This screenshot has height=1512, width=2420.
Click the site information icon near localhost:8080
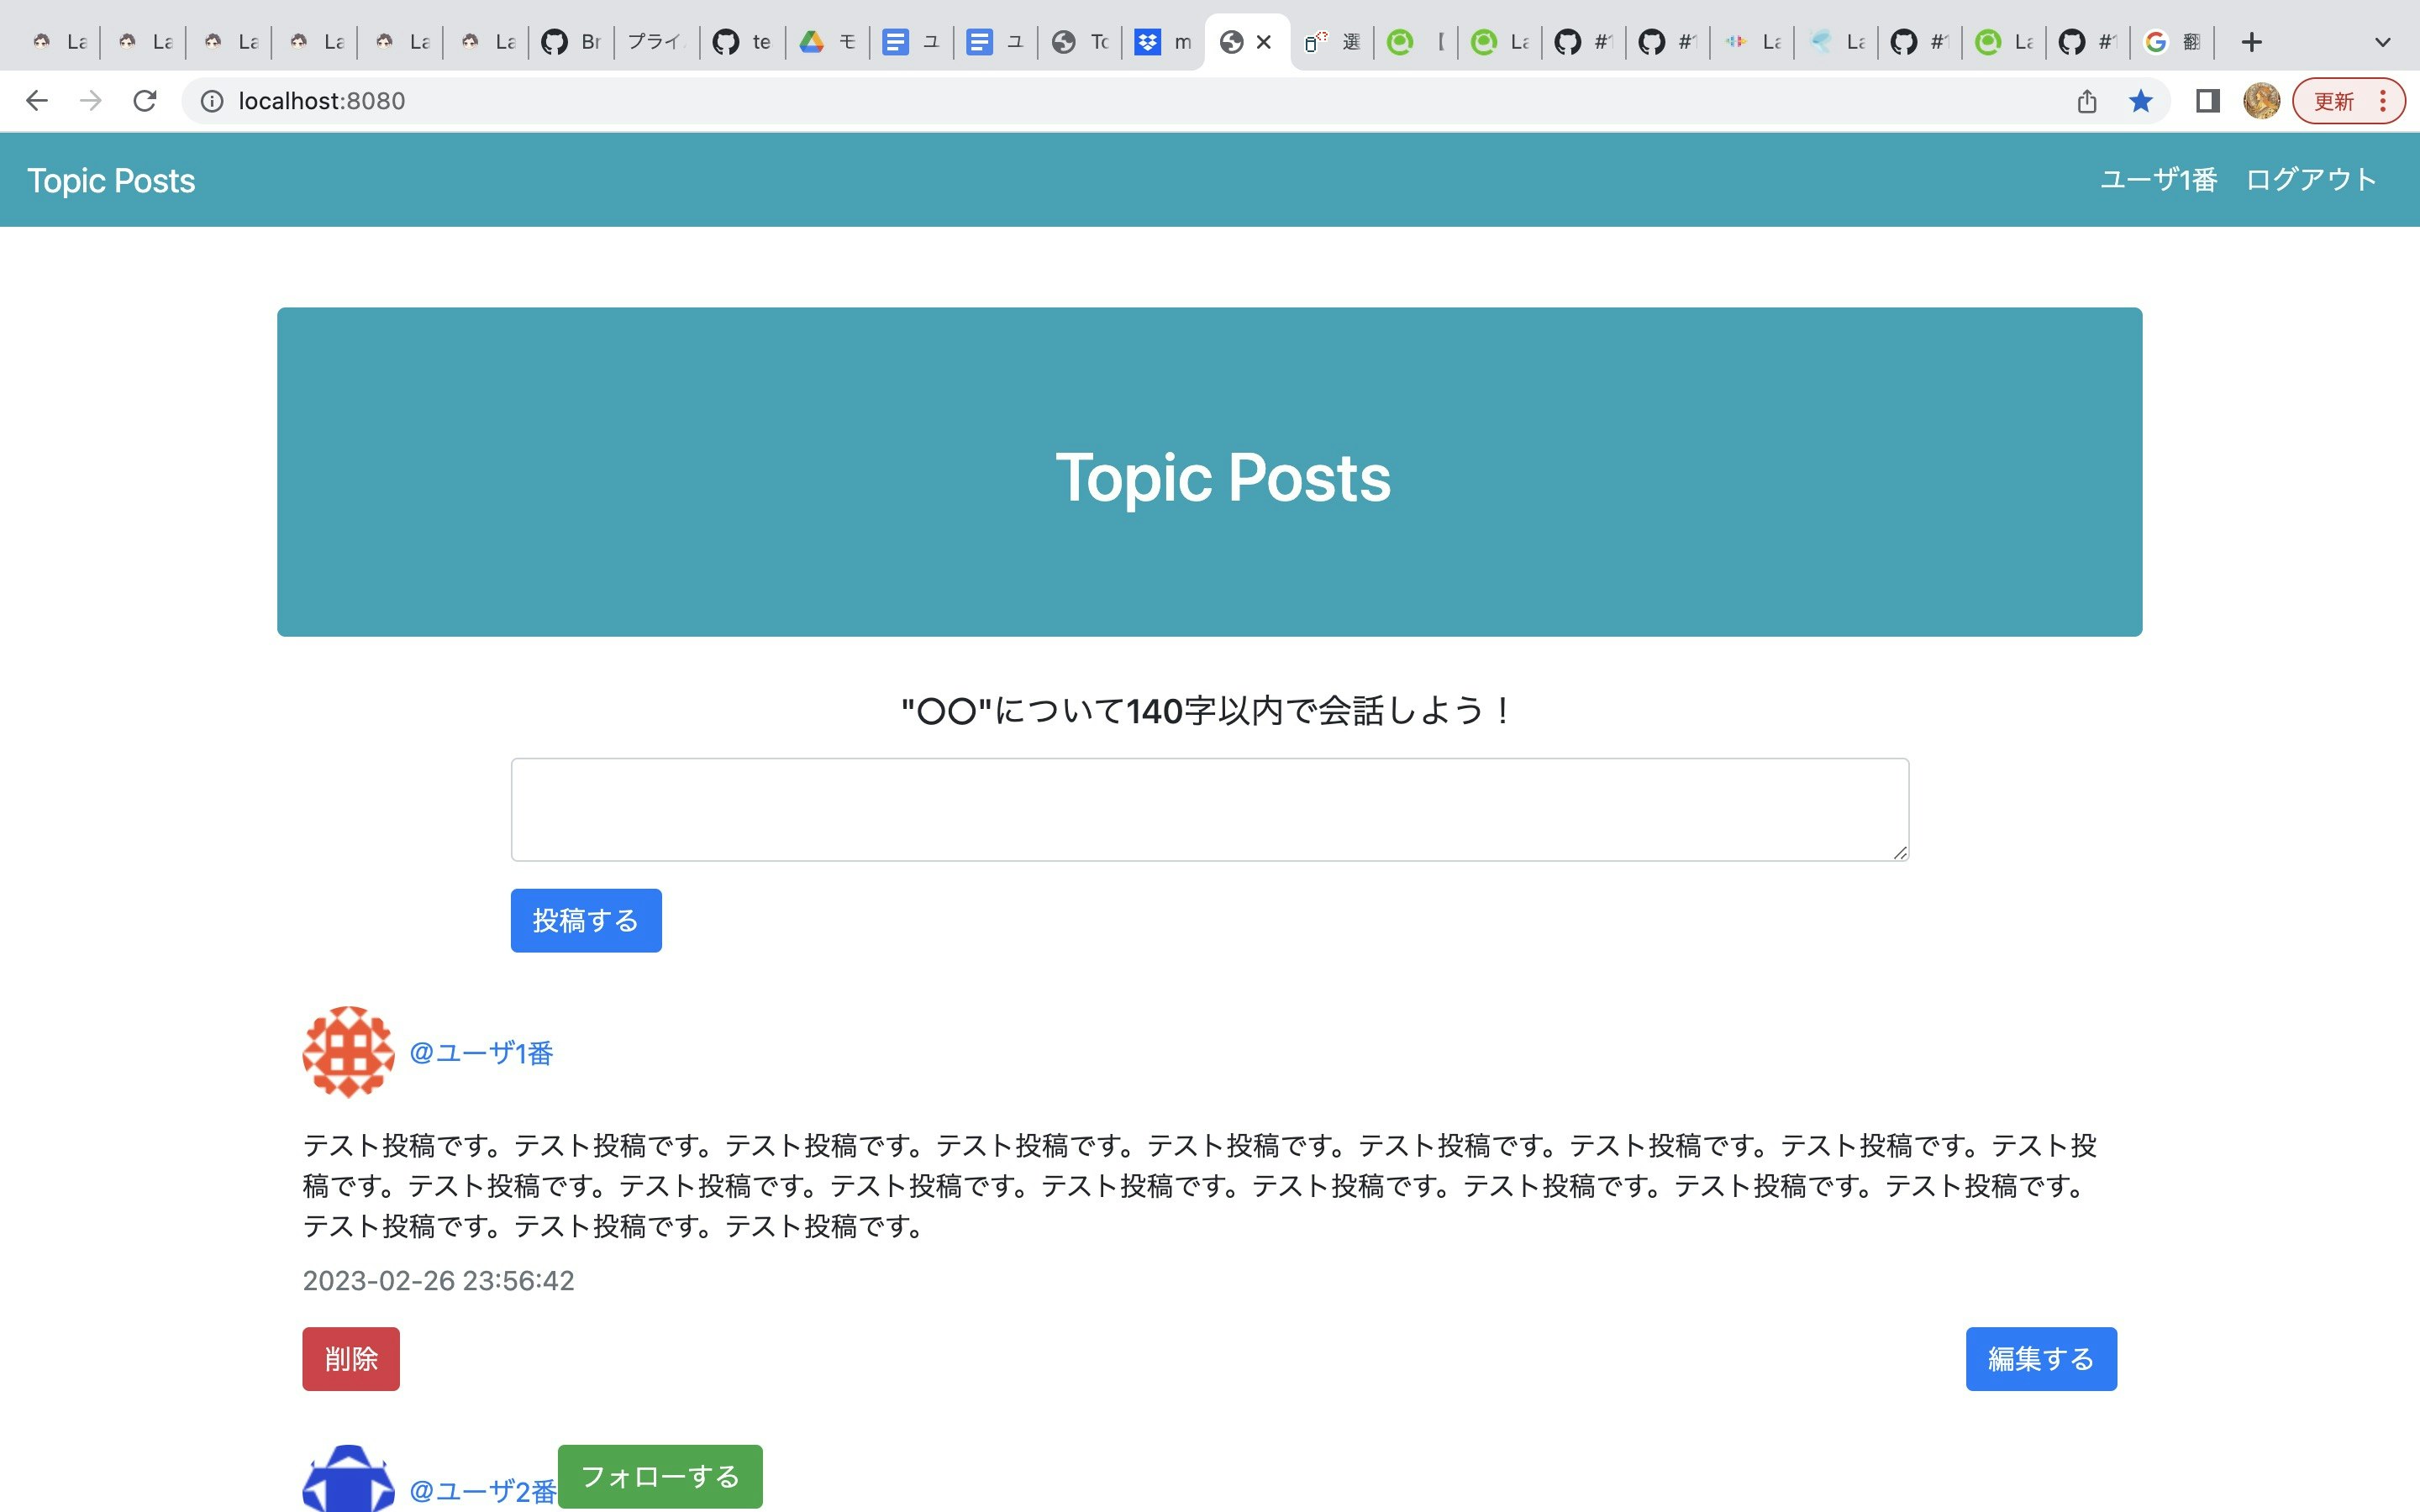211,100
